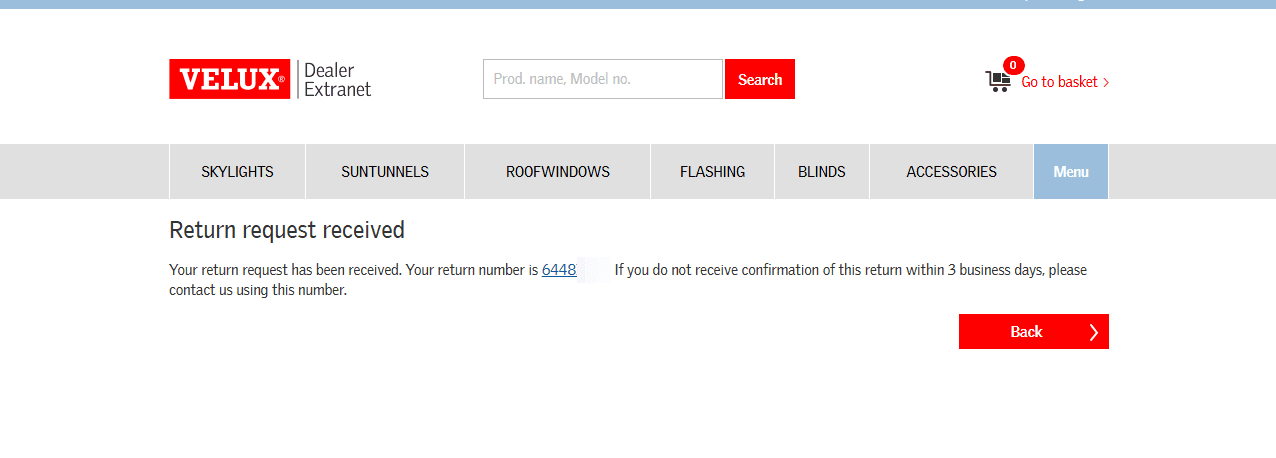The width and height of the screenshot is (1276, 458).
Task: Expand the blue Menu button
Action: pos(1071,172)
